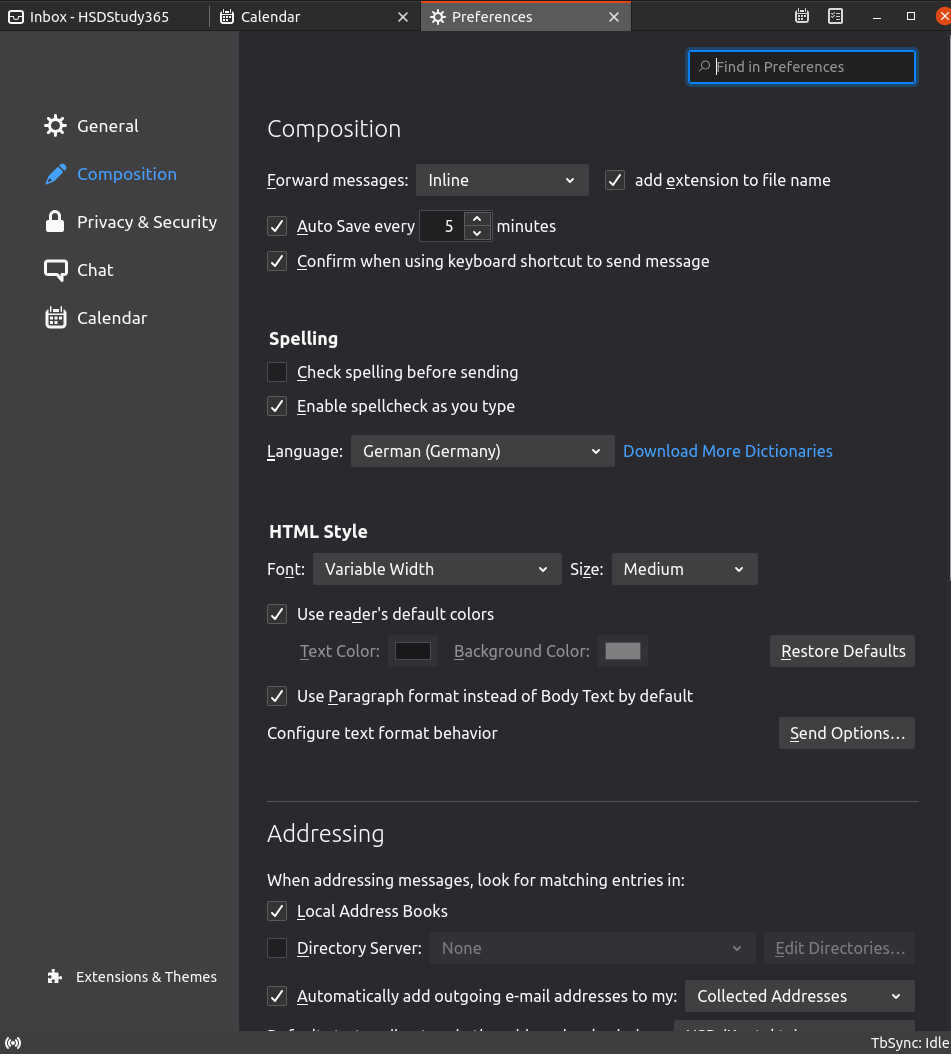951x1054 pixels.
Task: Click the Composition pencil icon
Action: coord(55,174)
